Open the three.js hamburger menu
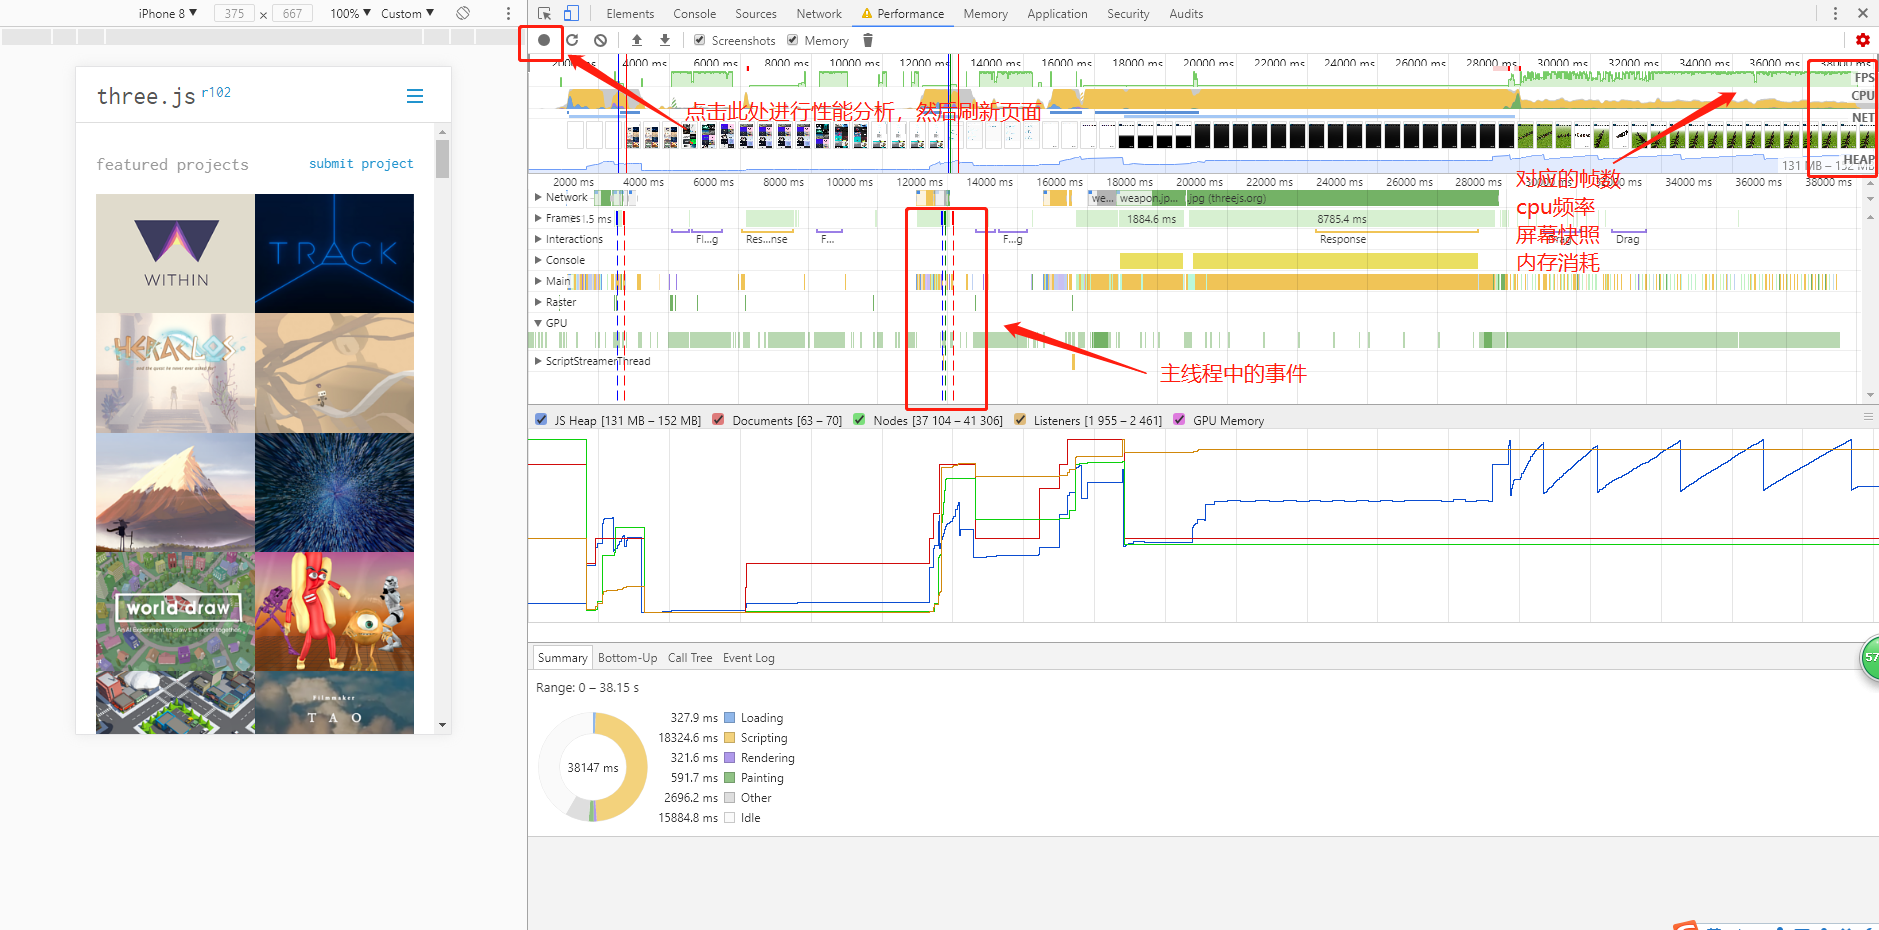This screenshot has width=1879, height=930. click(x=415, y=96)
